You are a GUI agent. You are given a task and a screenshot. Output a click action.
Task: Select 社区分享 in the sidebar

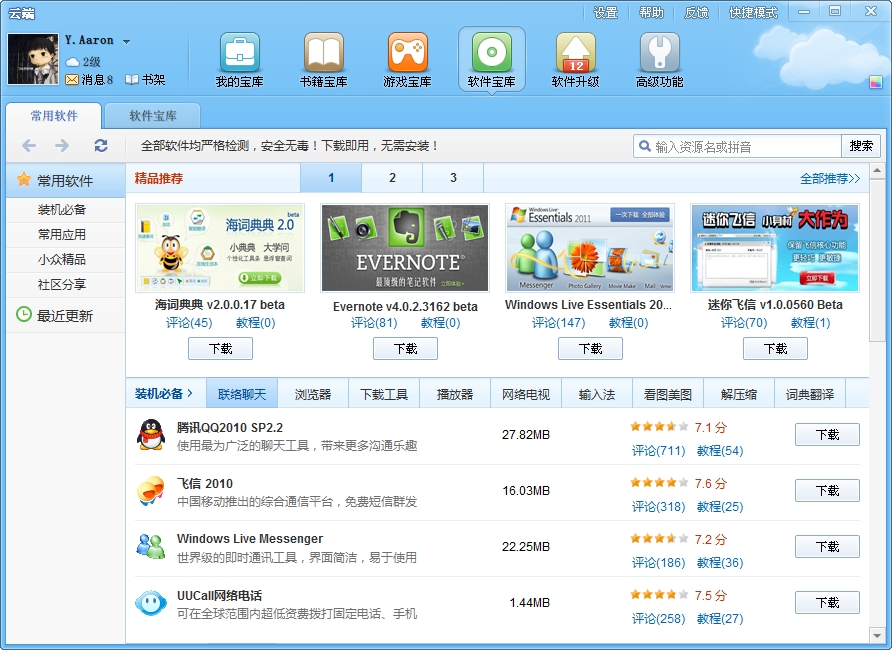tap(62, 284)
